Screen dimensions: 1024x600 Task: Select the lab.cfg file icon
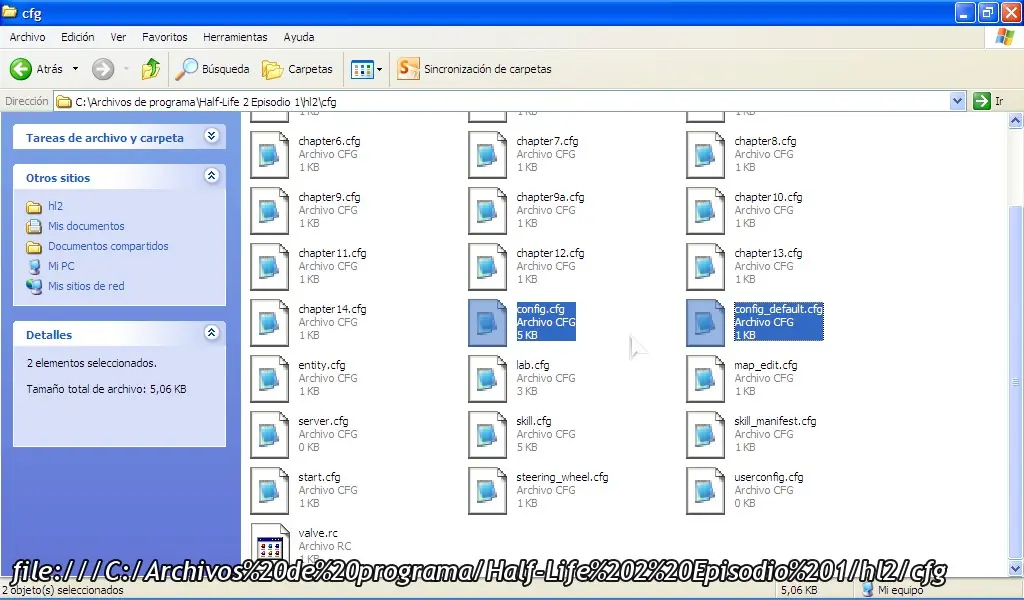pos(487,379)
